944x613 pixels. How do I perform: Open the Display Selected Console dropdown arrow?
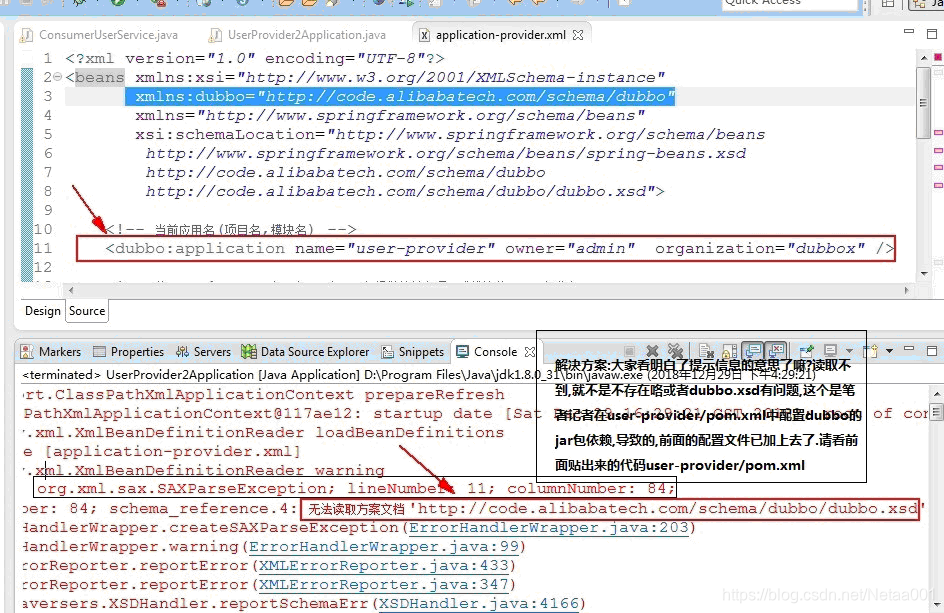click(x=849, y=350)
